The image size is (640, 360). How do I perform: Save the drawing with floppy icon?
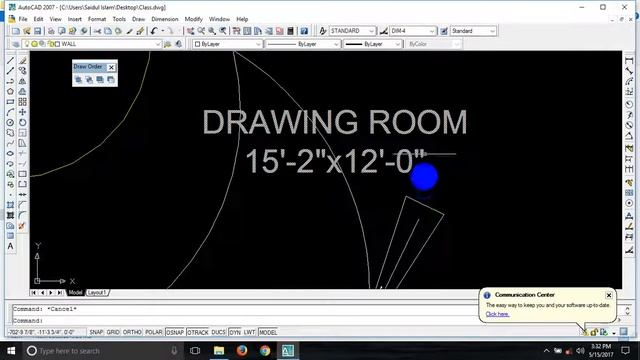38,31
